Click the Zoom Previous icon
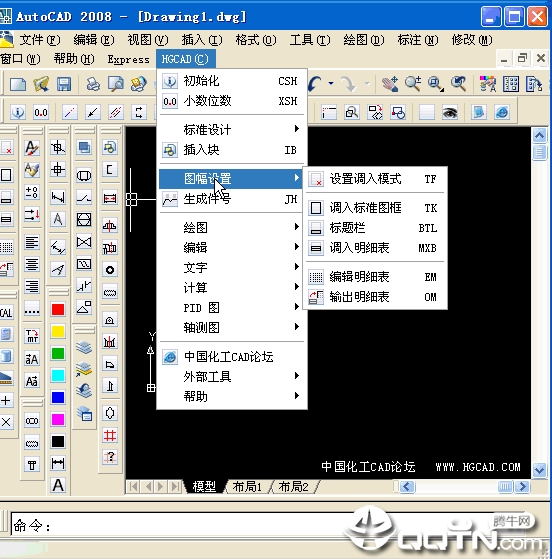Image resolution: width=552 pixels, height=559 pixels. 458,84
